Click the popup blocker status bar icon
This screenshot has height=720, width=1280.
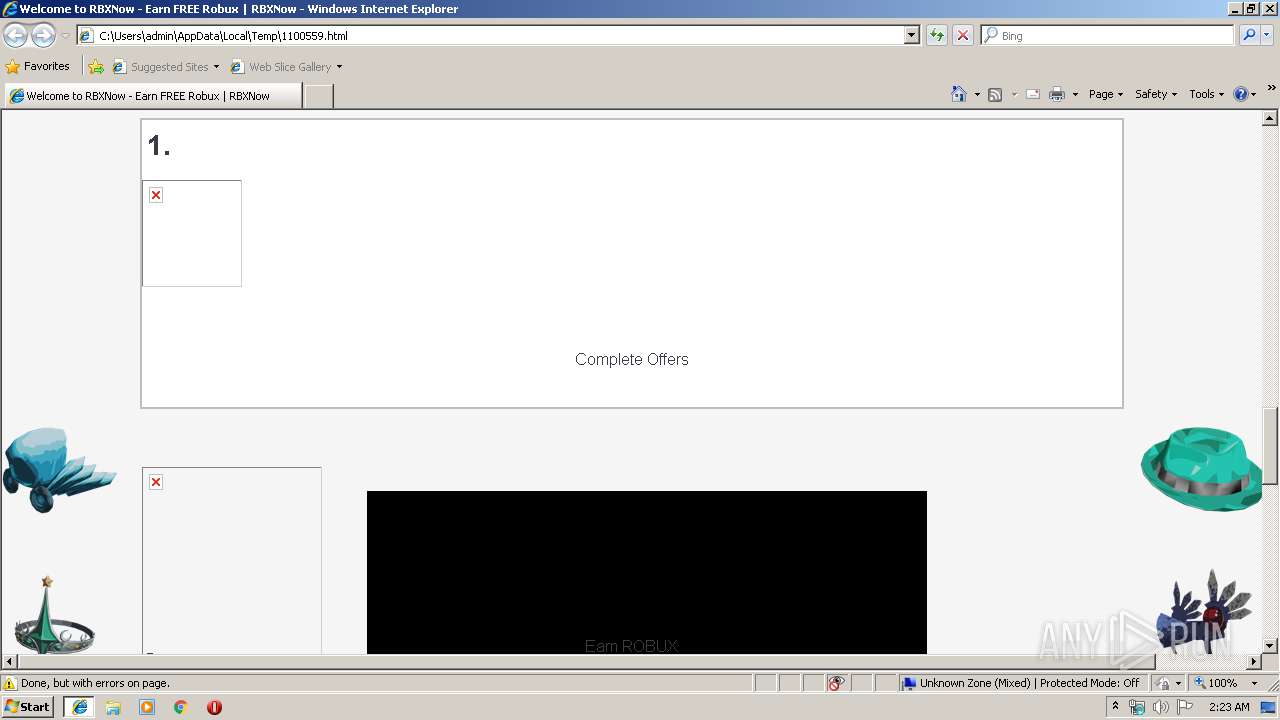[x=836, y=683]
